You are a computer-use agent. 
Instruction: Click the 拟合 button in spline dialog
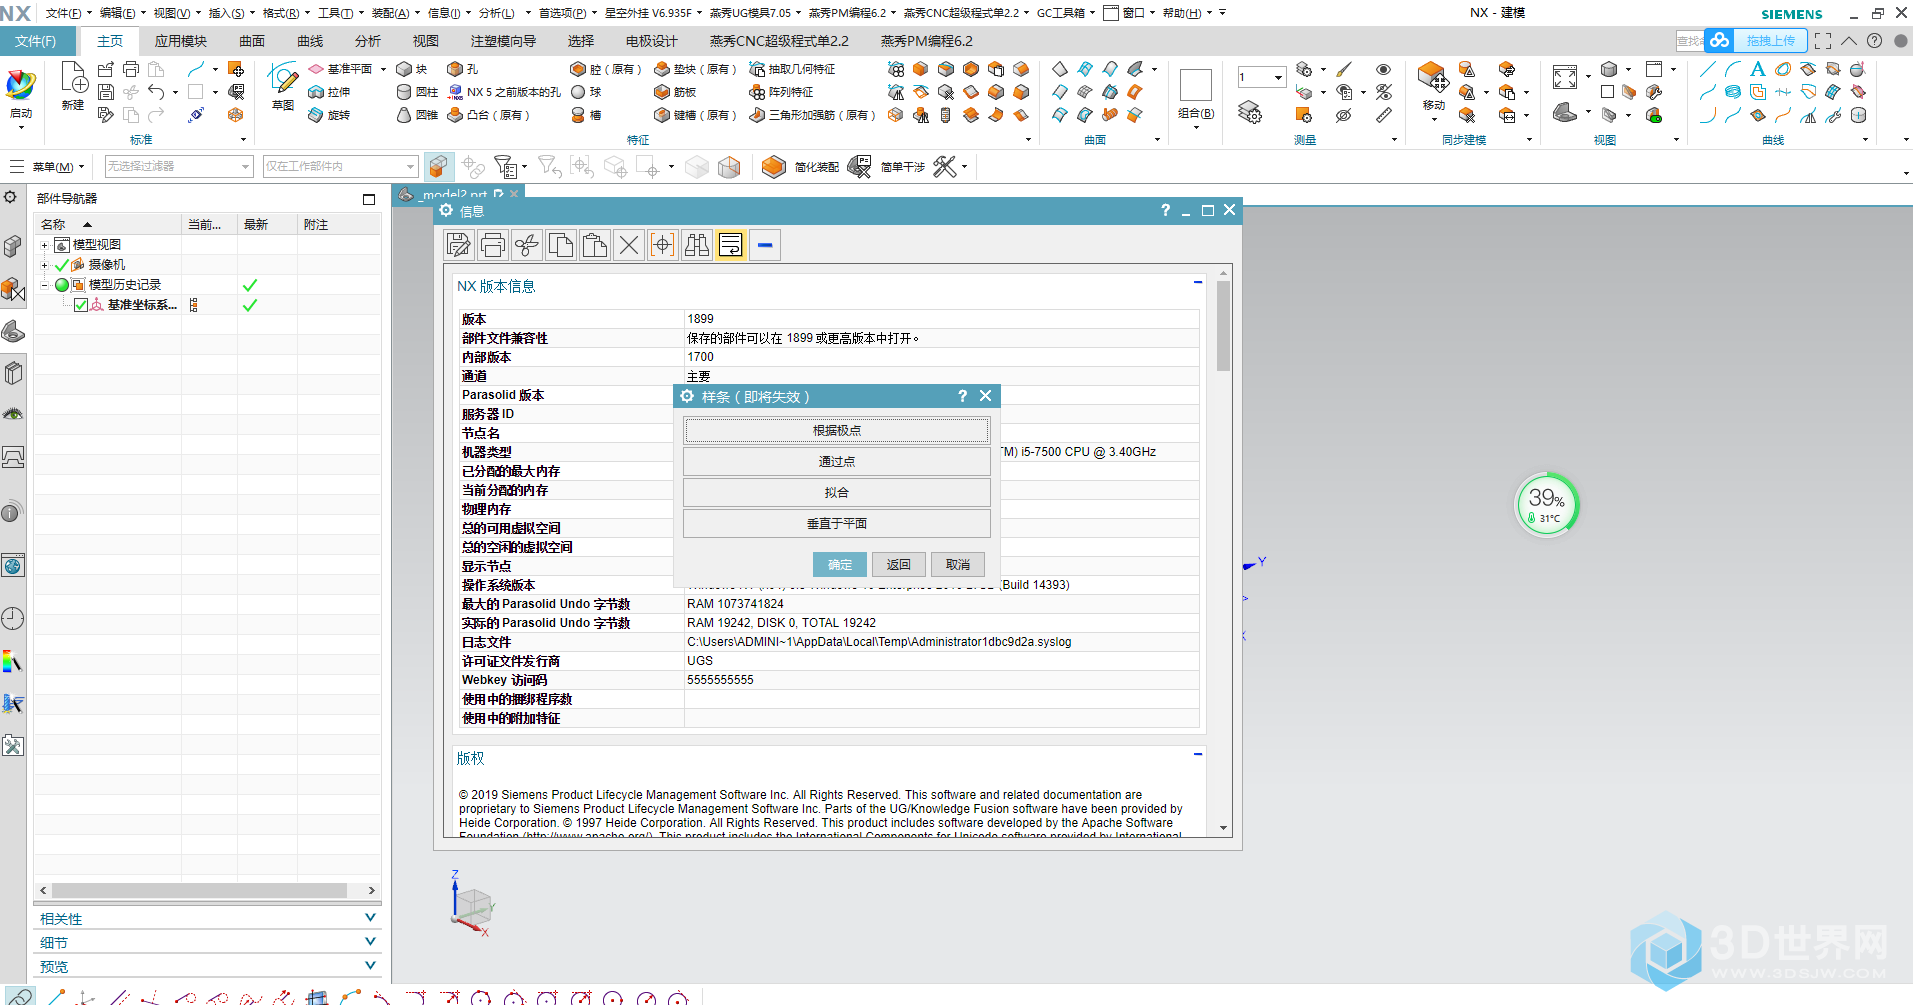point(837,492)
